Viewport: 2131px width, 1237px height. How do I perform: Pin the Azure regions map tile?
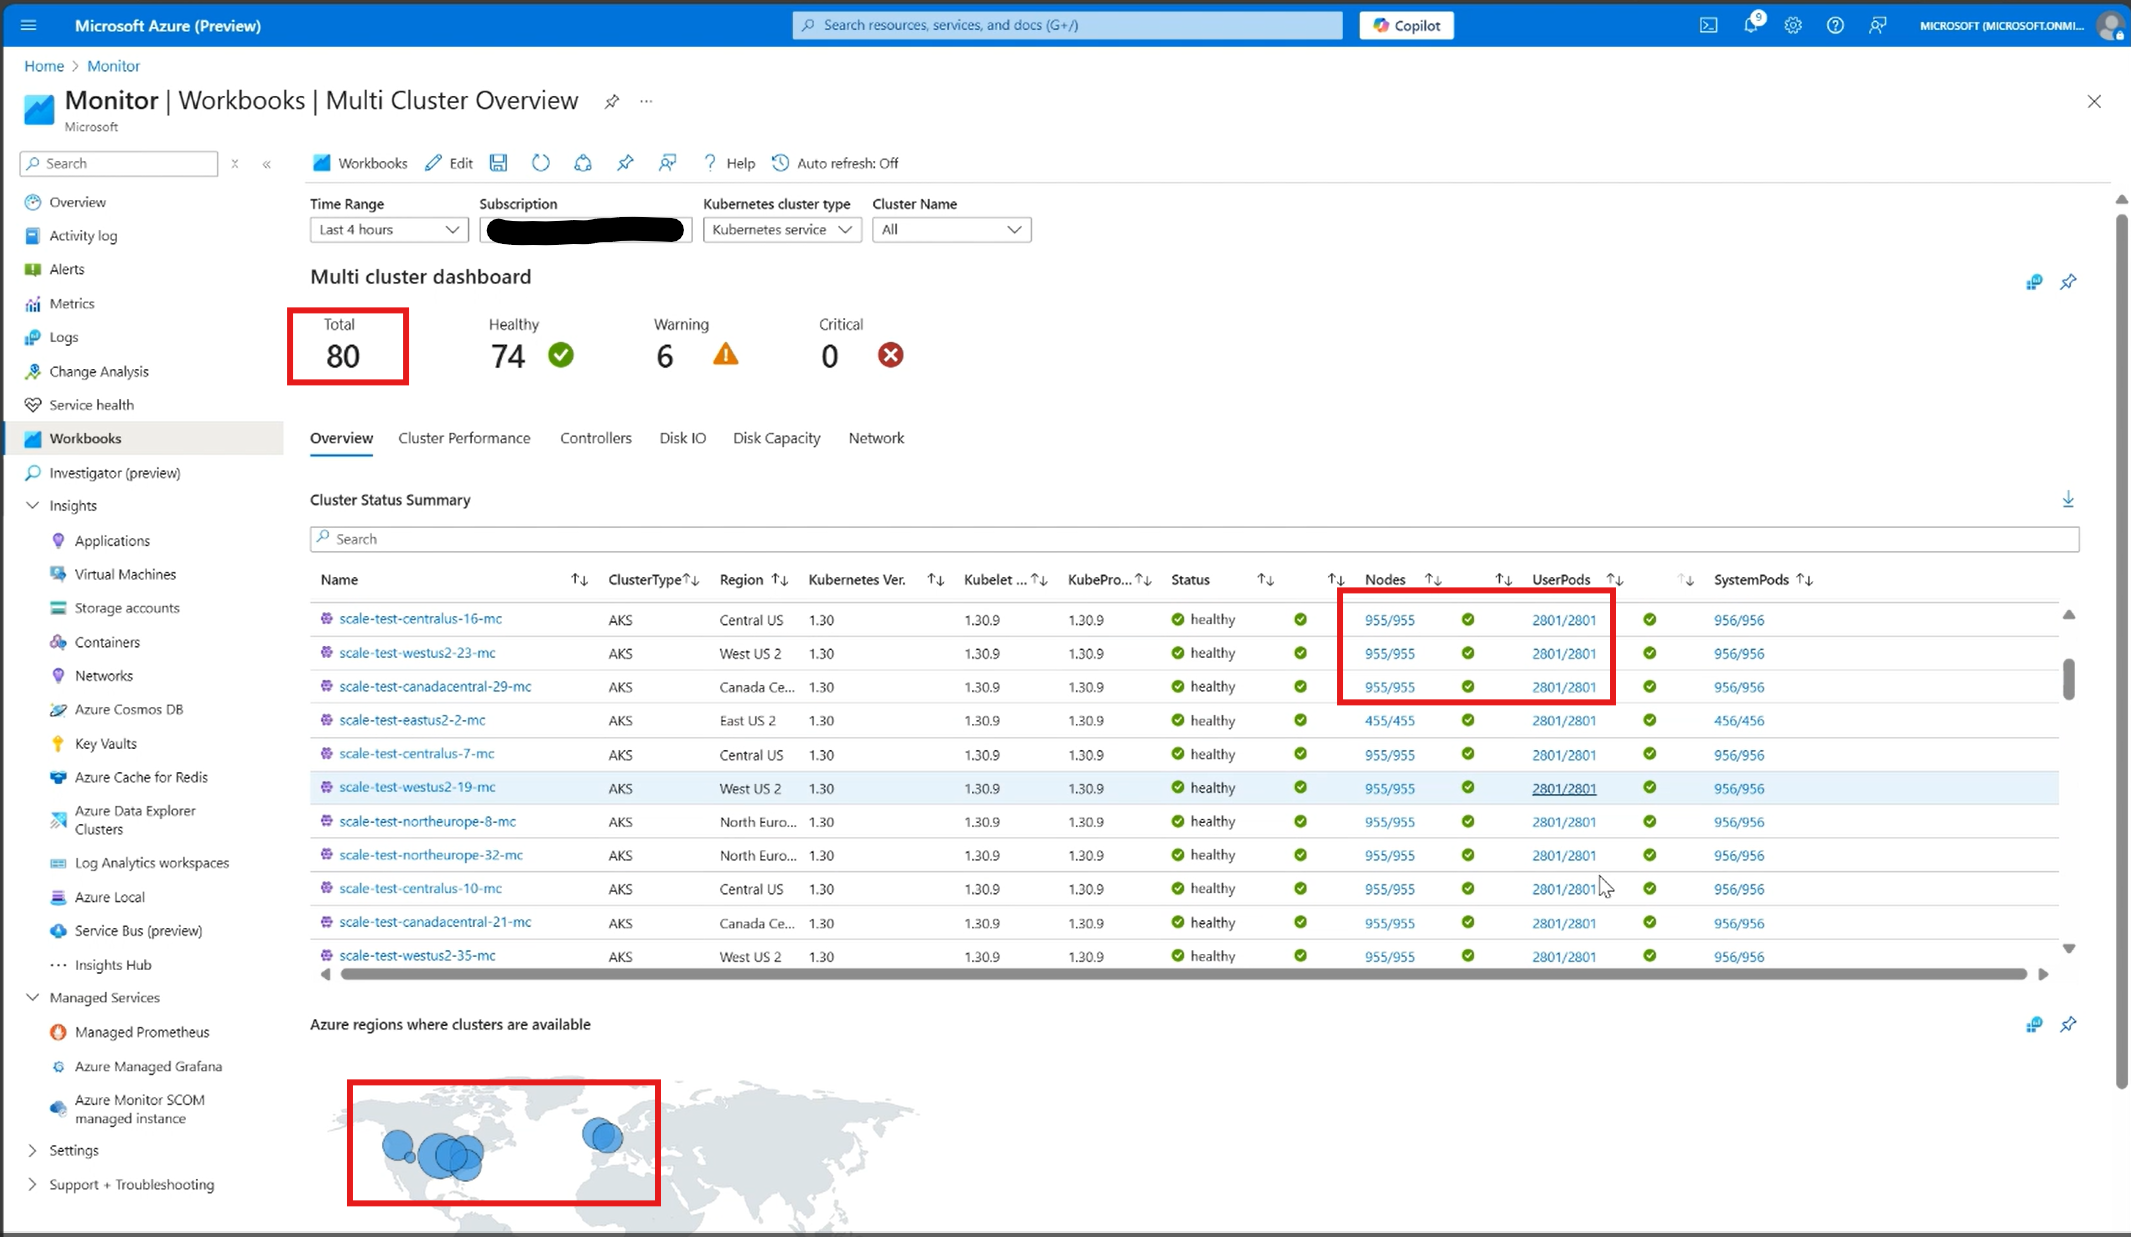coord(2068,1024)
